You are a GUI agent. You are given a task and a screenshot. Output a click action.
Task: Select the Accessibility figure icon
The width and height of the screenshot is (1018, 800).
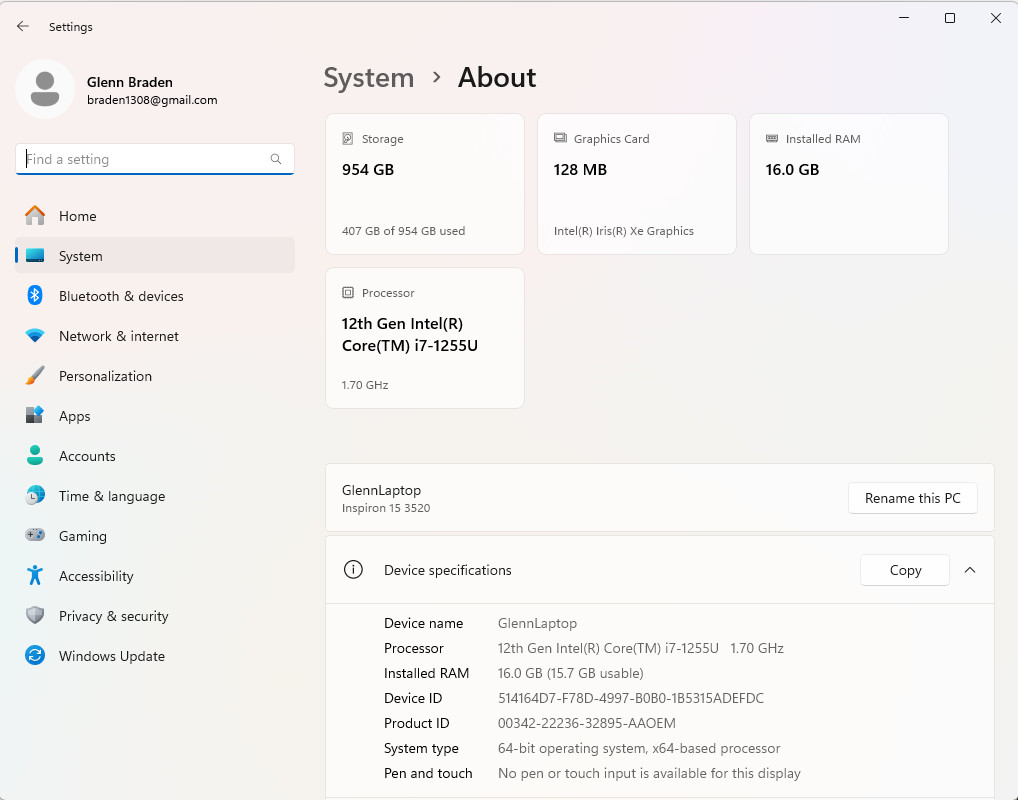[35, 576]
